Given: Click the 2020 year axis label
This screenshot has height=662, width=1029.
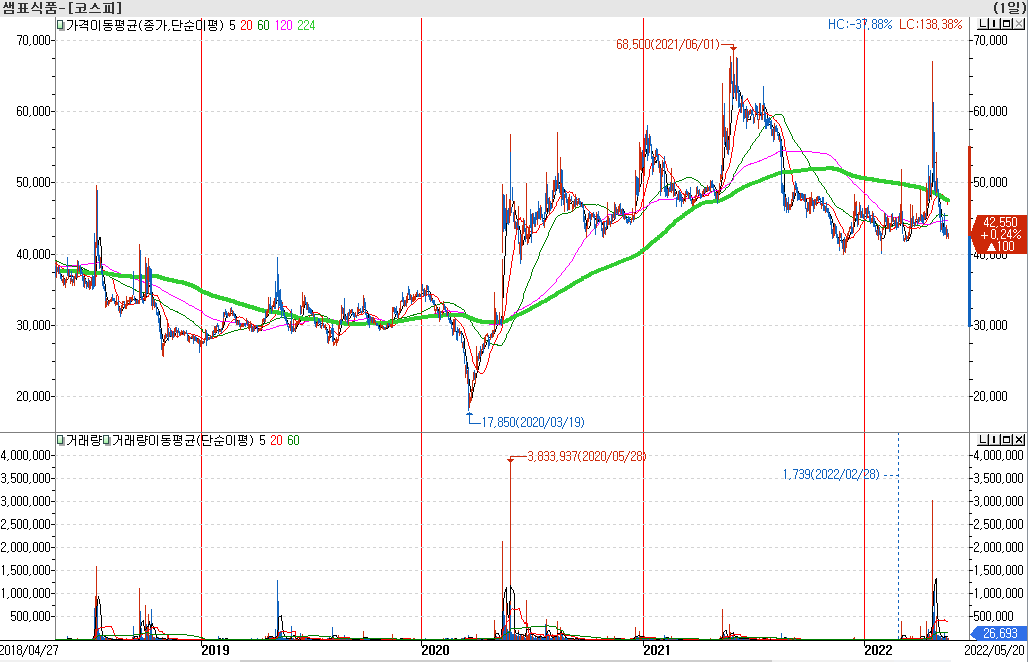Looking at the screenshot, I should tap(435, 650).
